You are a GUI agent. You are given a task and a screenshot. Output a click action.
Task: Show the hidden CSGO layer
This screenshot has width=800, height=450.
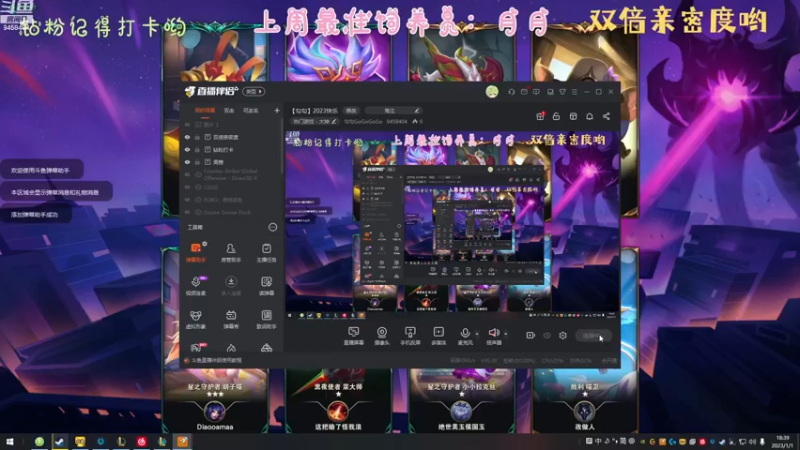tap(187, 187)
